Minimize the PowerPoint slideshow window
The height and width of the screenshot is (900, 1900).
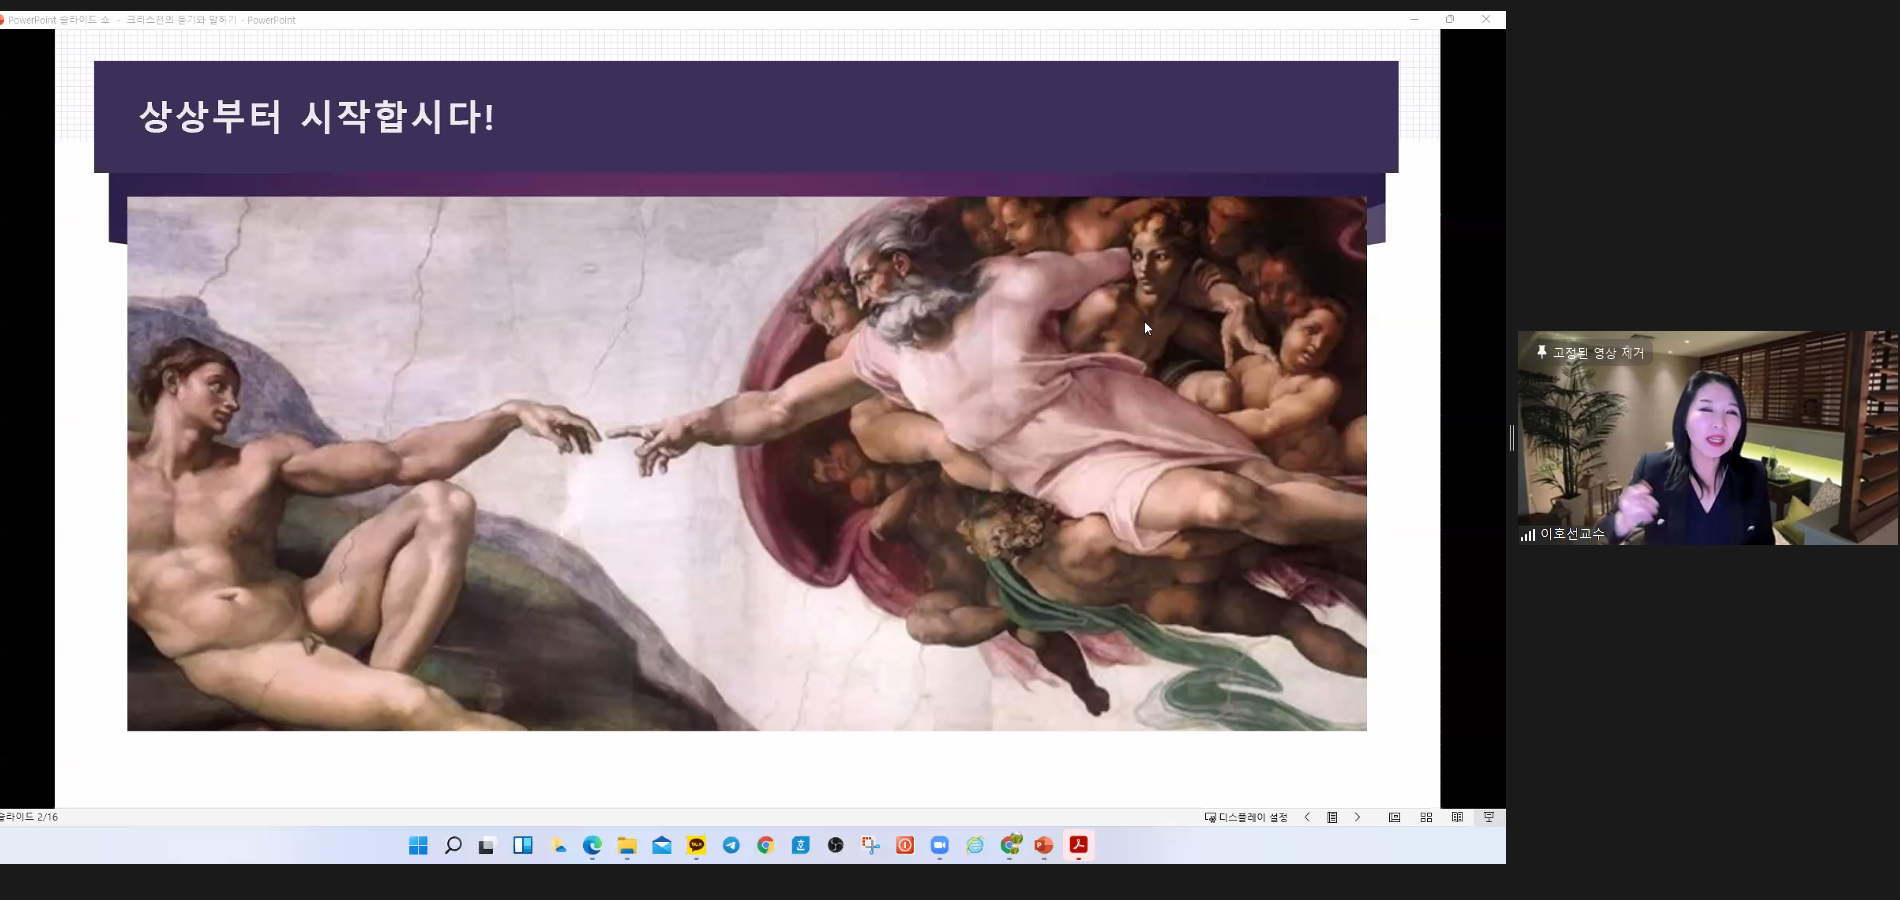1414,19
